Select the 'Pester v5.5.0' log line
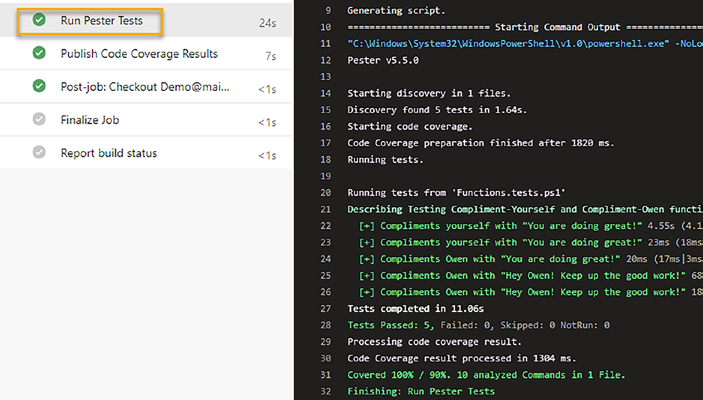 click(x=381, y=61)
